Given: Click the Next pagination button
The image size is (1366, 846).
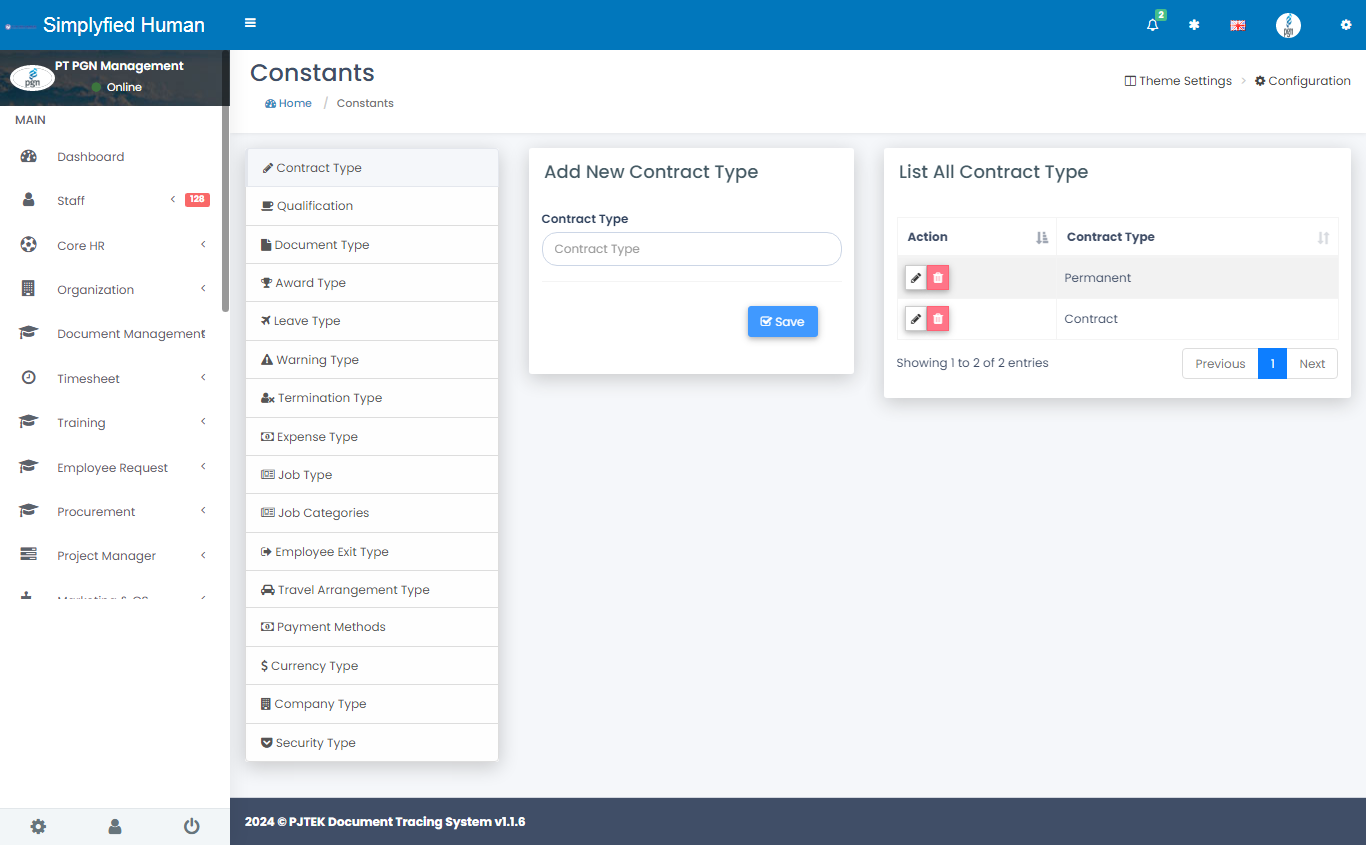Looking at the screenshot, I should click(x=1311, y=364).
